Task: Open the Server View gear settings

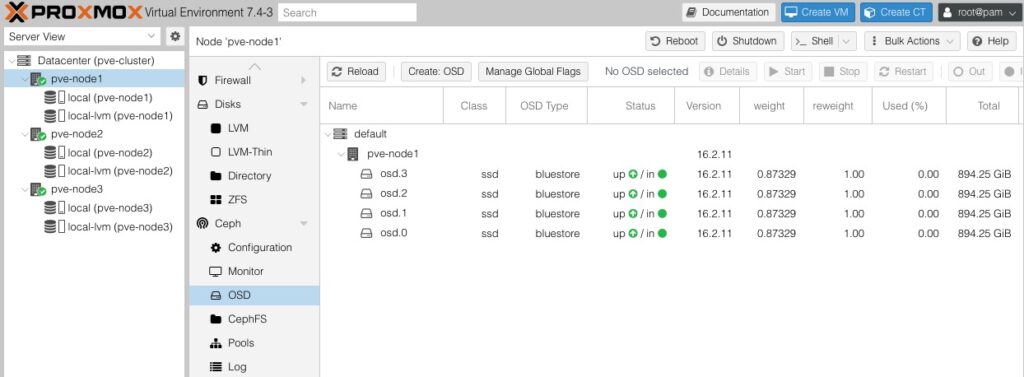Action: (x=175, y=37)
